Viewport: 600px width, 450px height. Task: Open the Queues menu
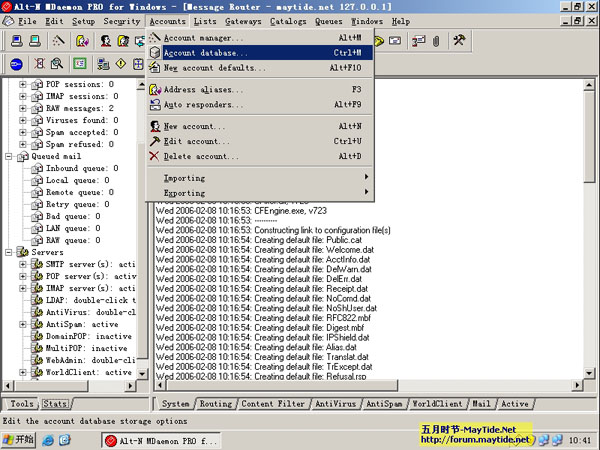coord(329,21)
